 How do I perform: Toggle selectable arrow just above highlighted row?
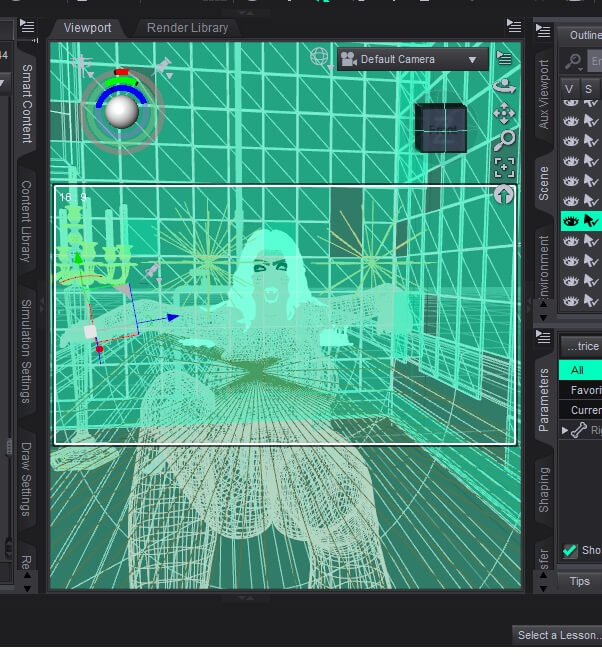point(591,201)
